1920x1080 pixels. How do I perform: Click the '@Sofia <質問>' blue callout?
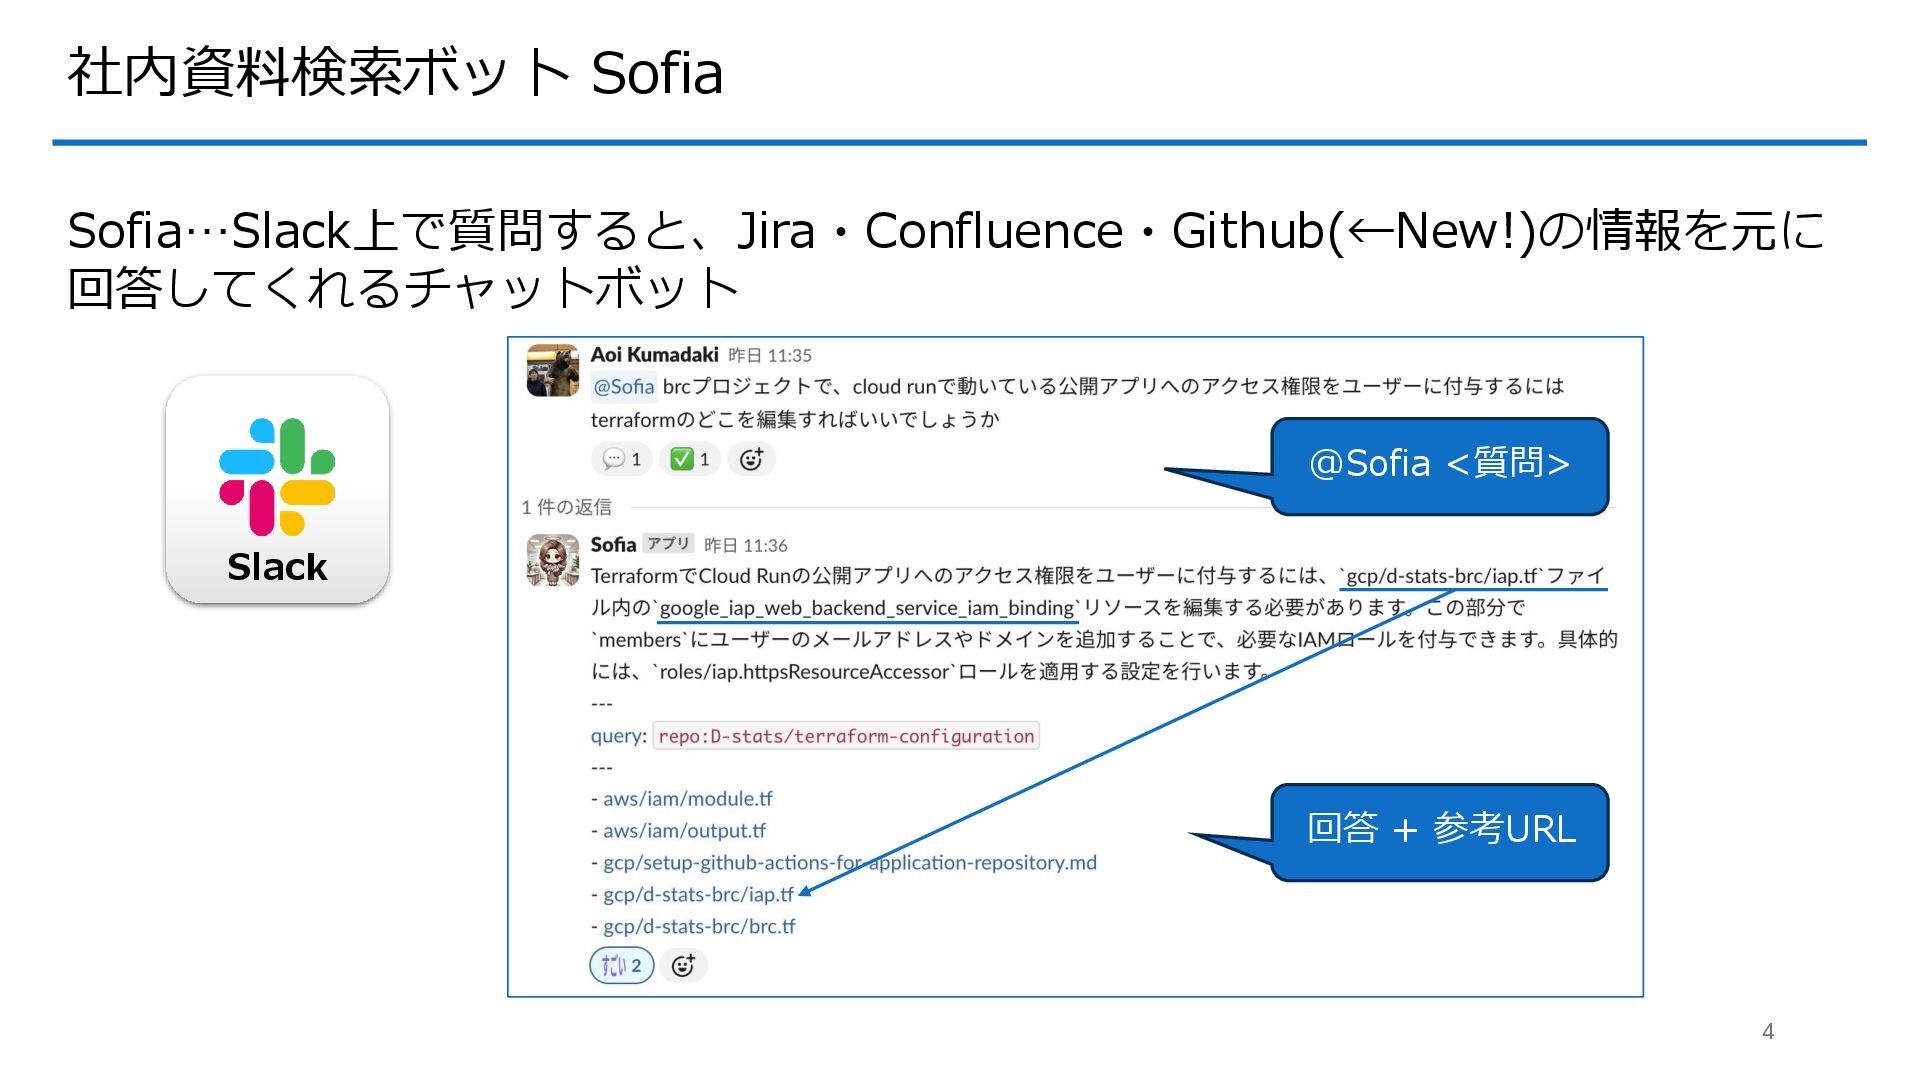(x=1439, y=465)
